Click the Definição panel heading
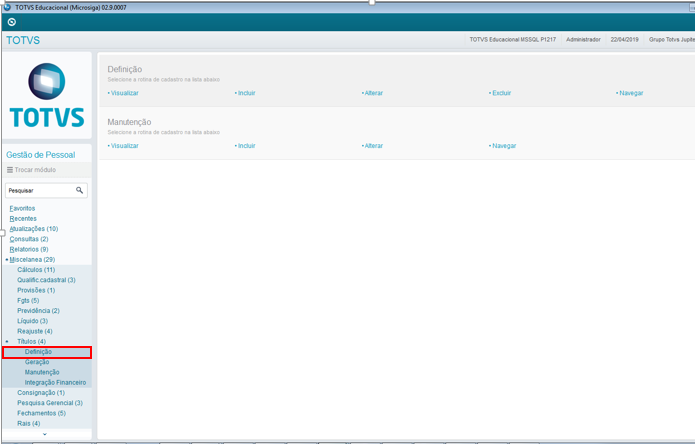Viewport: 695px width, 444px height. coord(125,69)
